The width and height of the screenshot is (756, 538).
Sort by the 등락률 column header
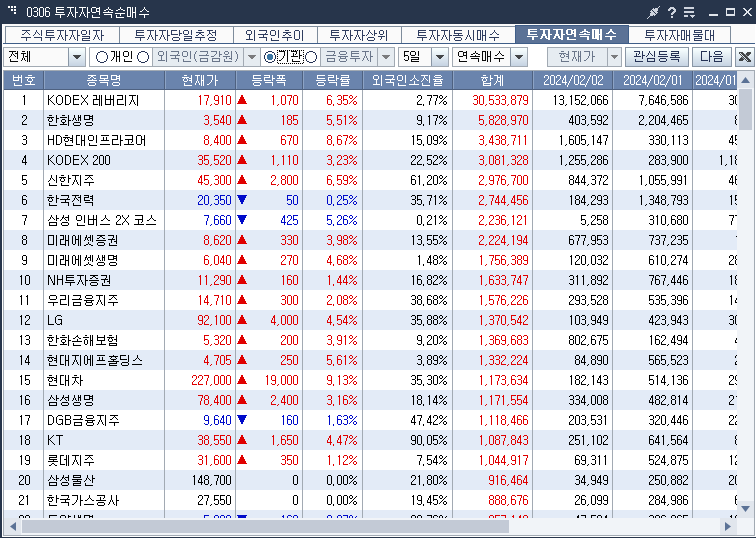click(x=333, y=80)
